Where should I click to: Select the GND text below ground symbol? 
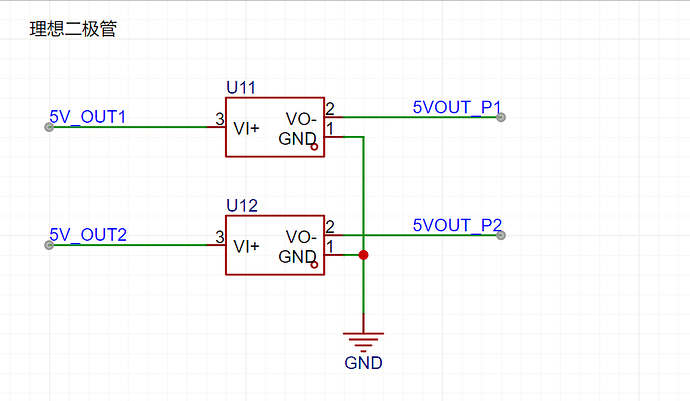click(x=363, y=363)
